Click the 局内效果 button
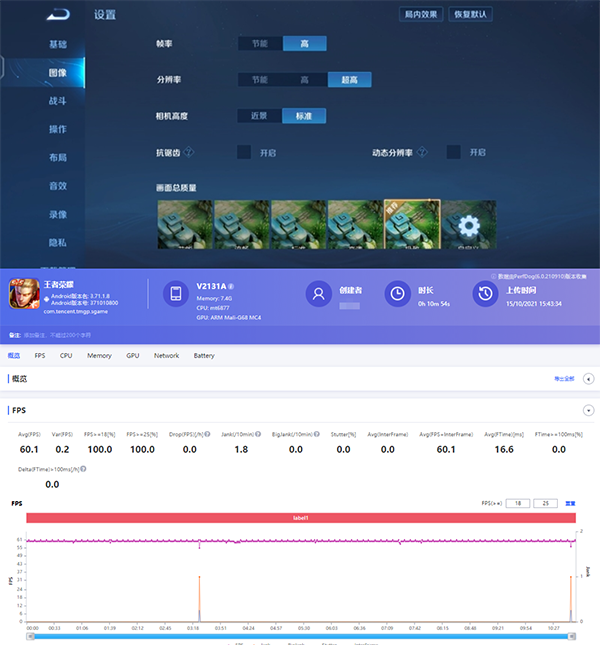 (421, 15)
